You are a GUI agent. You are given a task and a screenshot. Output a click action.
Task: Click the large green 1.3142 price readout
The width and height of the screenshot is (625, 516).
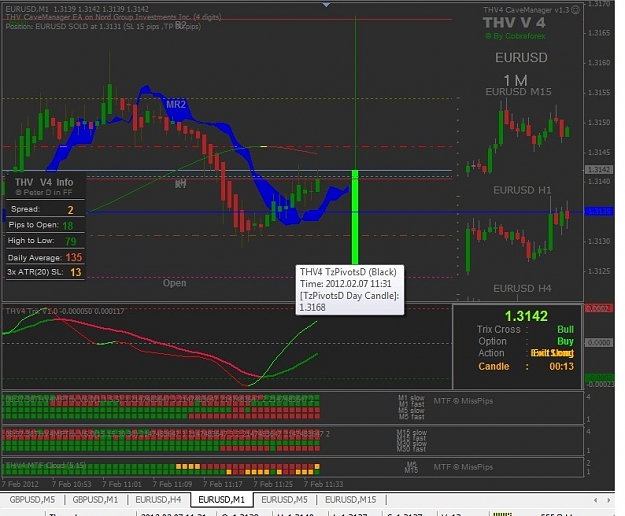tap(526, 316)
